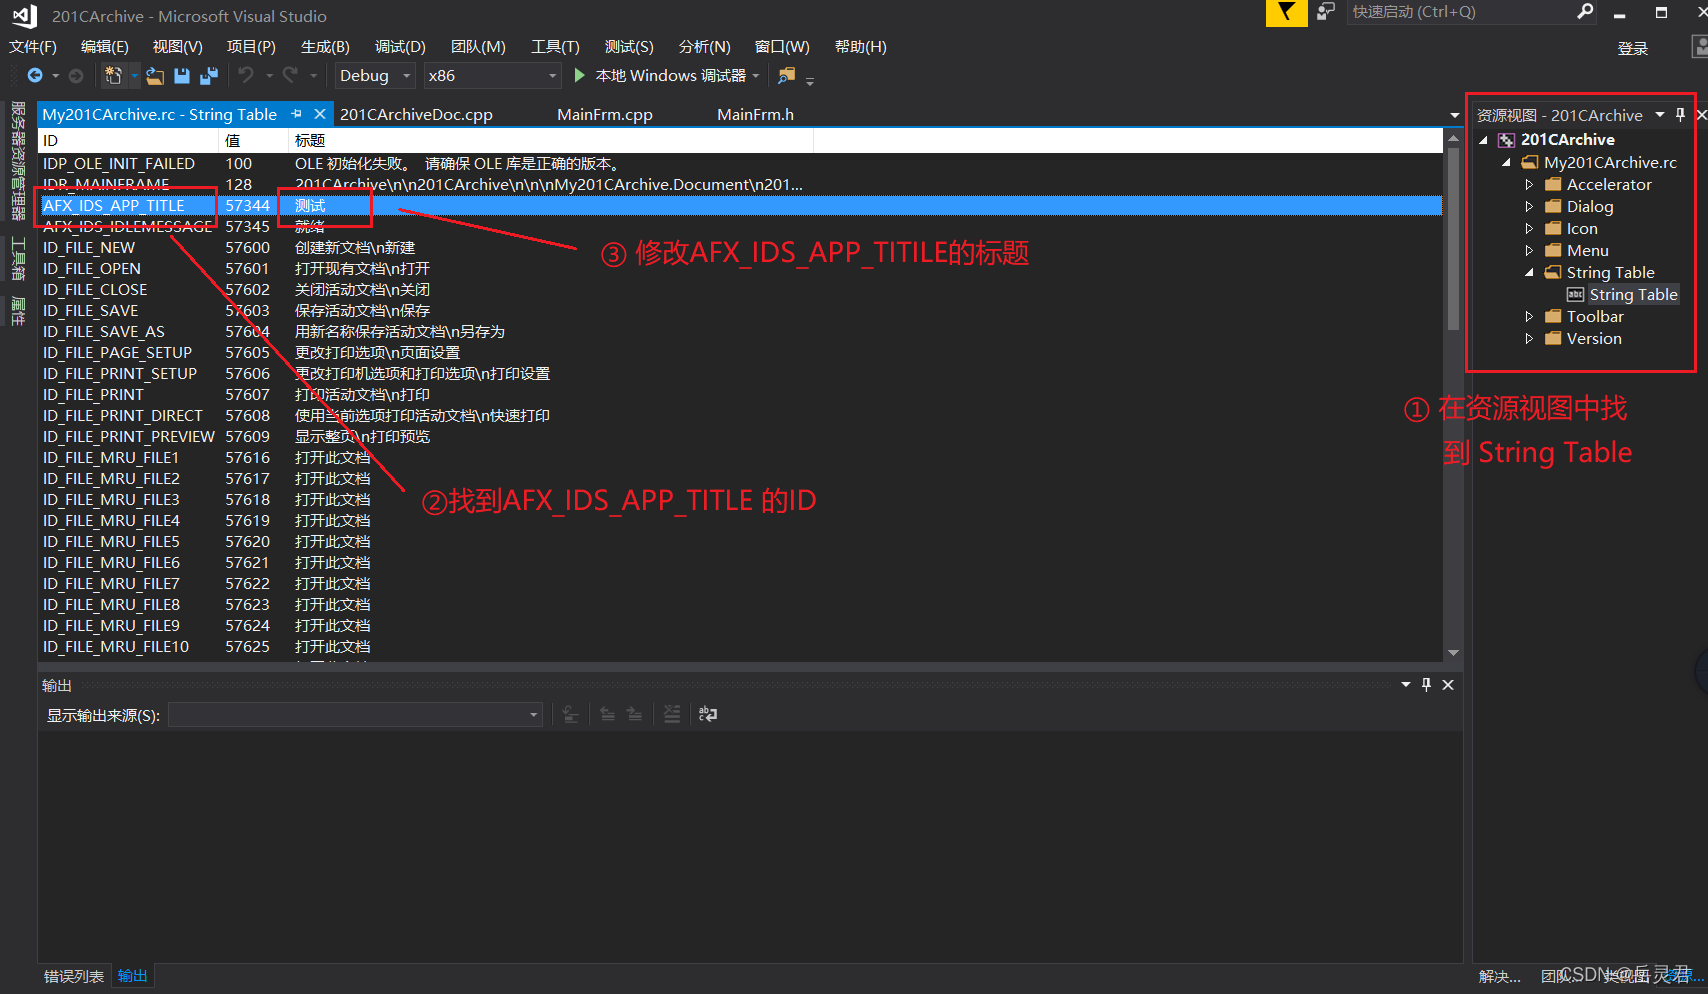The image size is (1708, 994).
Task: Click the notifications flag icon
Action: click(1287, 13)
